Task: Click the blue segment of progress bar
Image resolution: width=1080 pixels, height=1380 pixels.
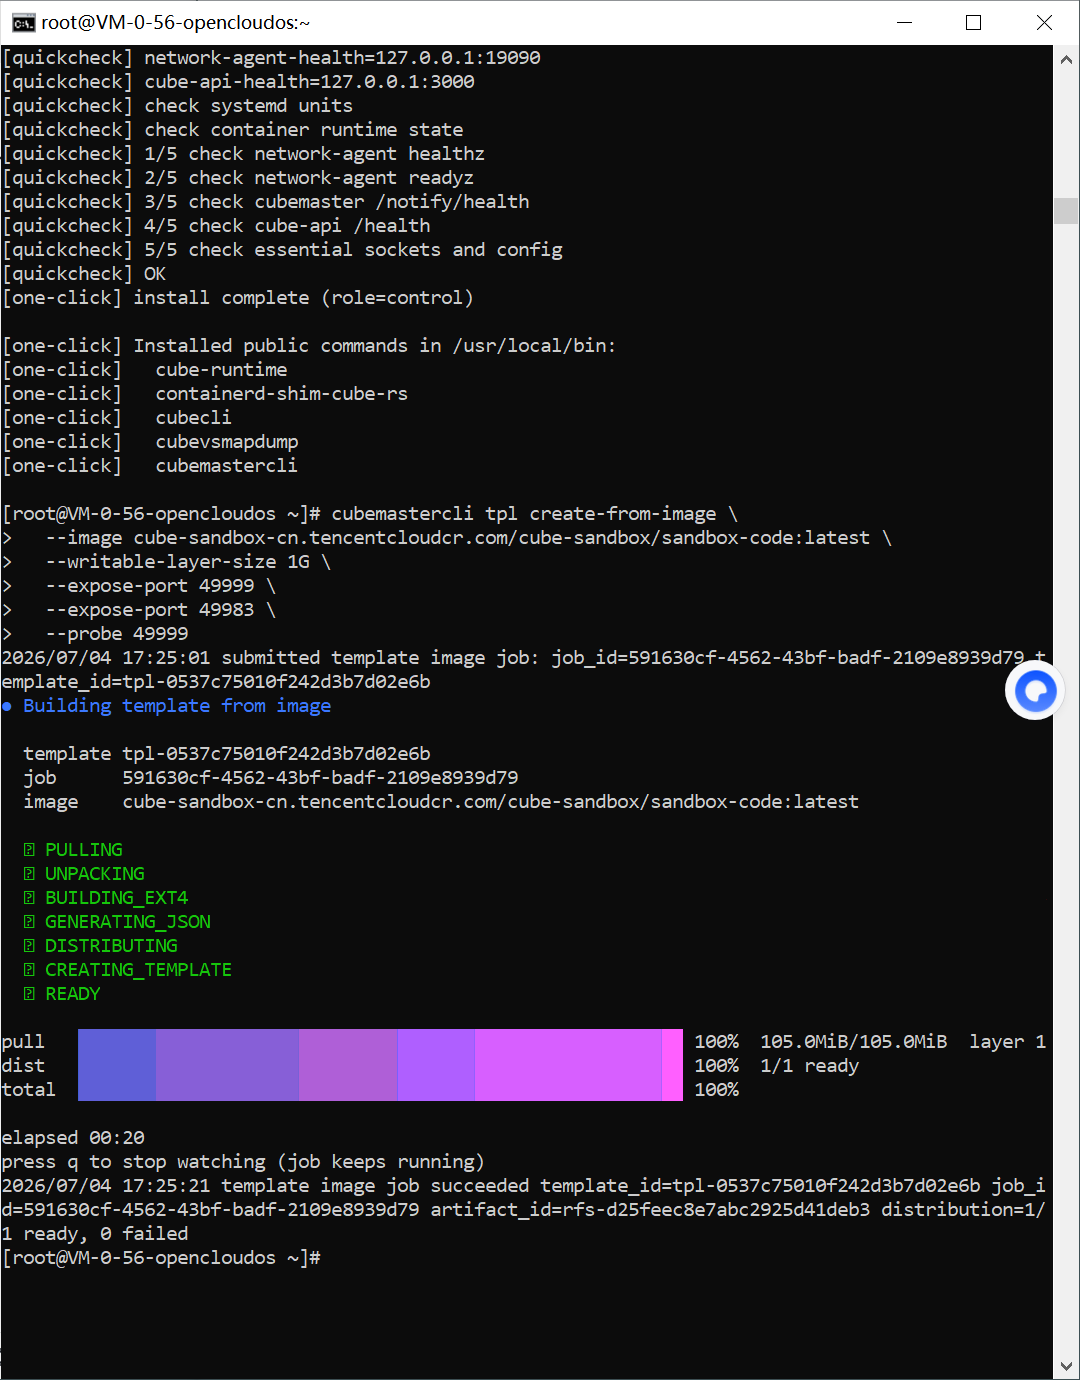Action: pos(117,1065)
